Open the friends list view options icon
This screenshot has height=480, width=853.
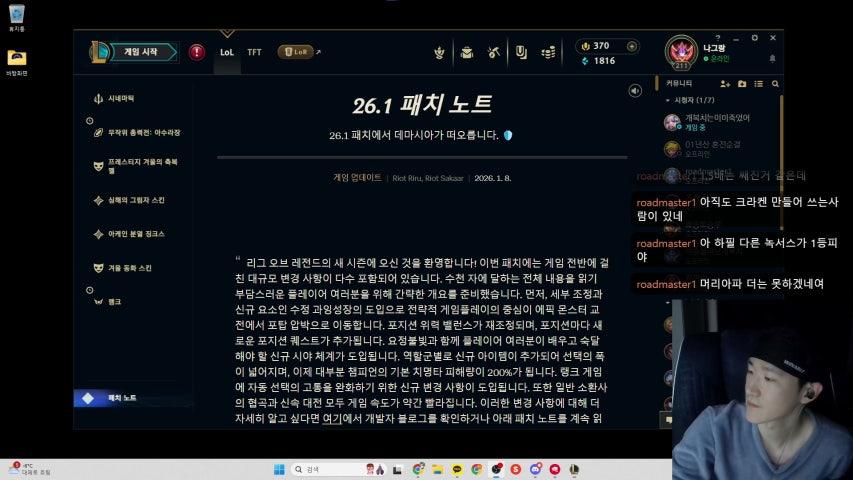758,84
